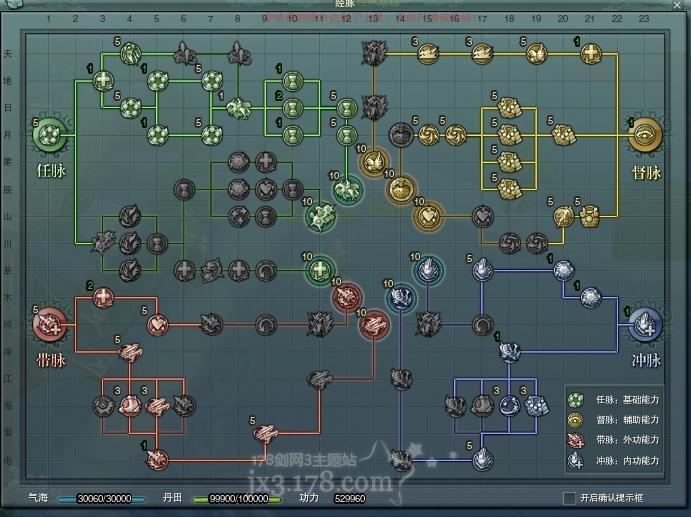Click the blue crescent moon node marked level 3

[509, 405]
